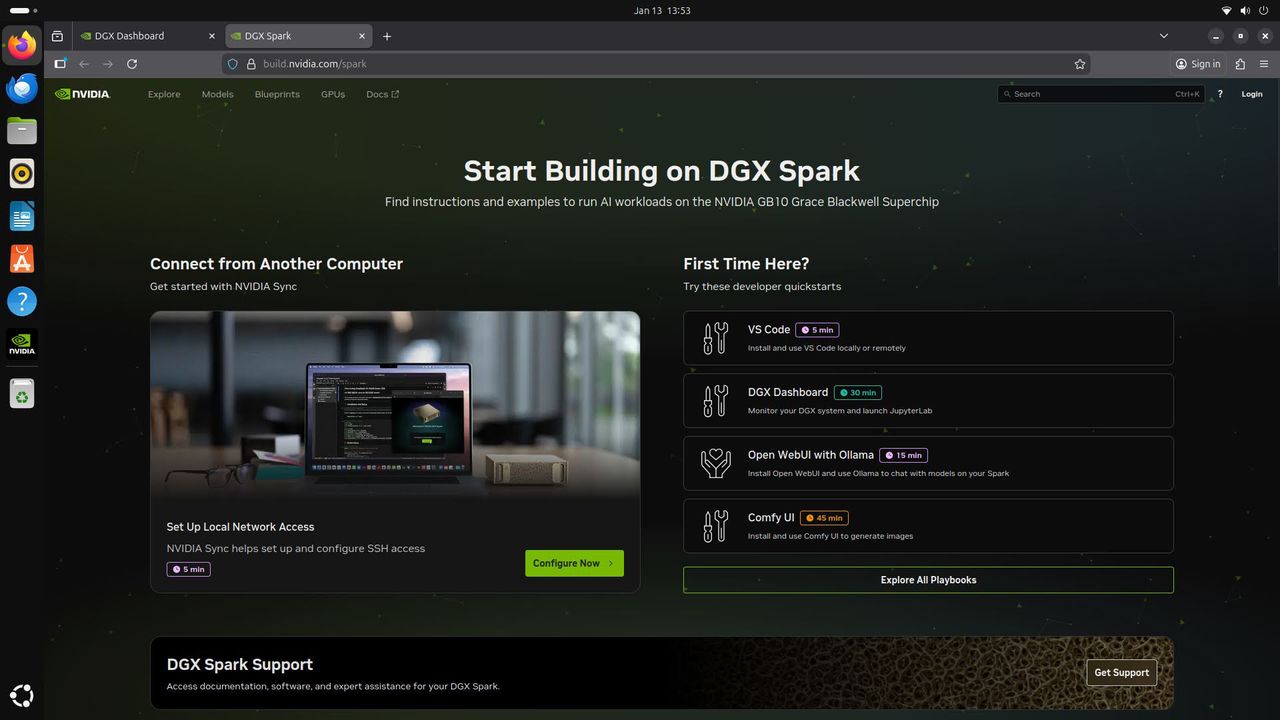Go to the Blueprints nav item

click(x=277, y=94)
